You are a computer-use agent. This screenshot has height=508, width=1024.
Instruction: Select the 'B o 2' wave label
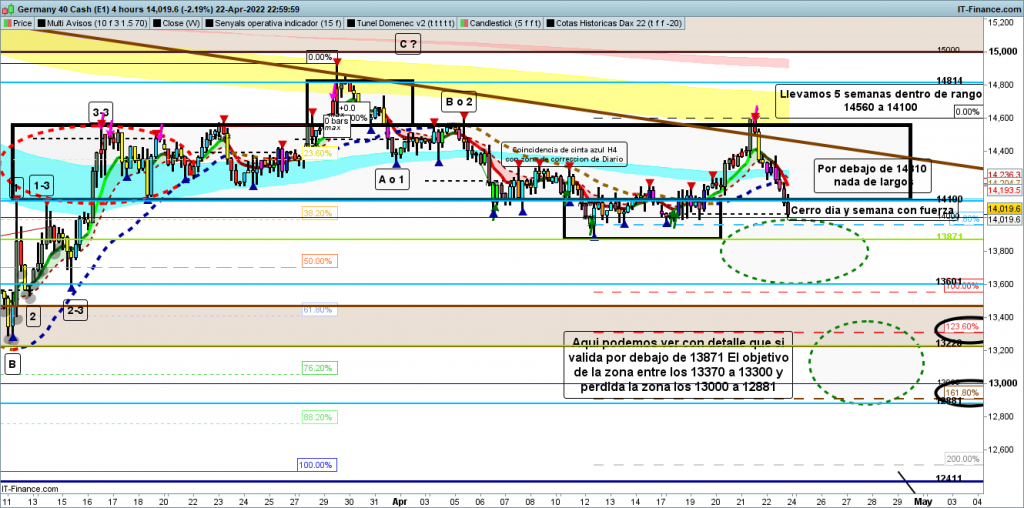pyautogui.click(x=458, y=102)
